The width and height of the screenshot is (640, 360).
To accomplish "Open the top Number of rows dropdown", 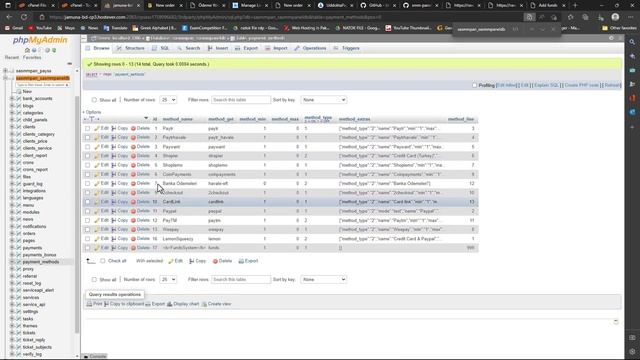I will point(168,100).
